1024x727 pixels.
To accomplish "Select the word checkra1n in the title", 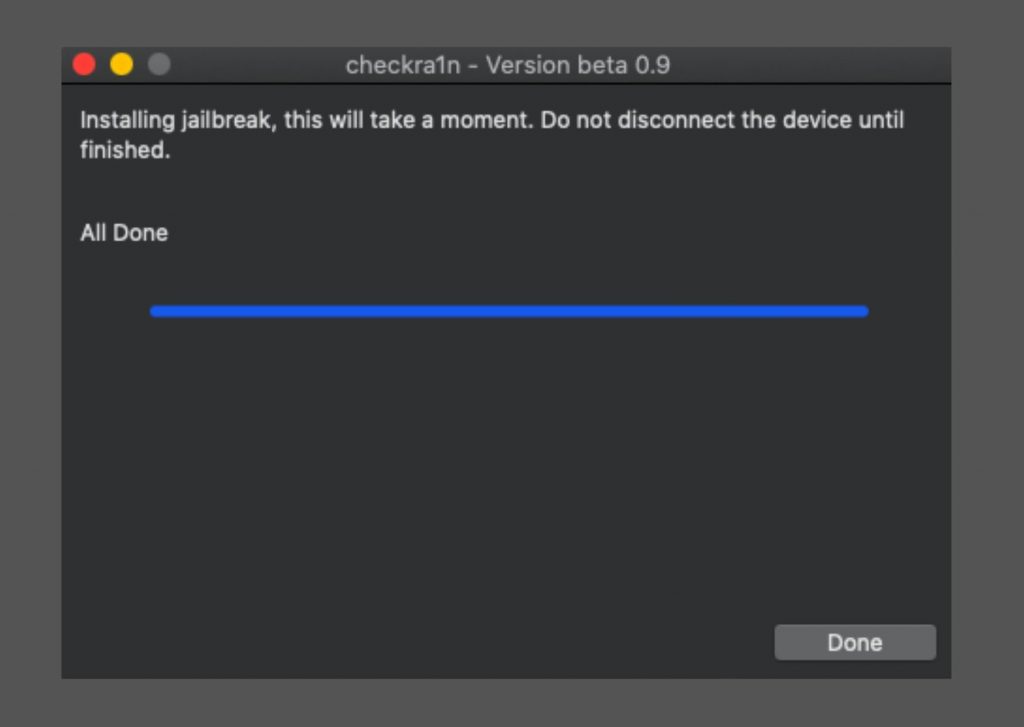I will tap(403, 65).
